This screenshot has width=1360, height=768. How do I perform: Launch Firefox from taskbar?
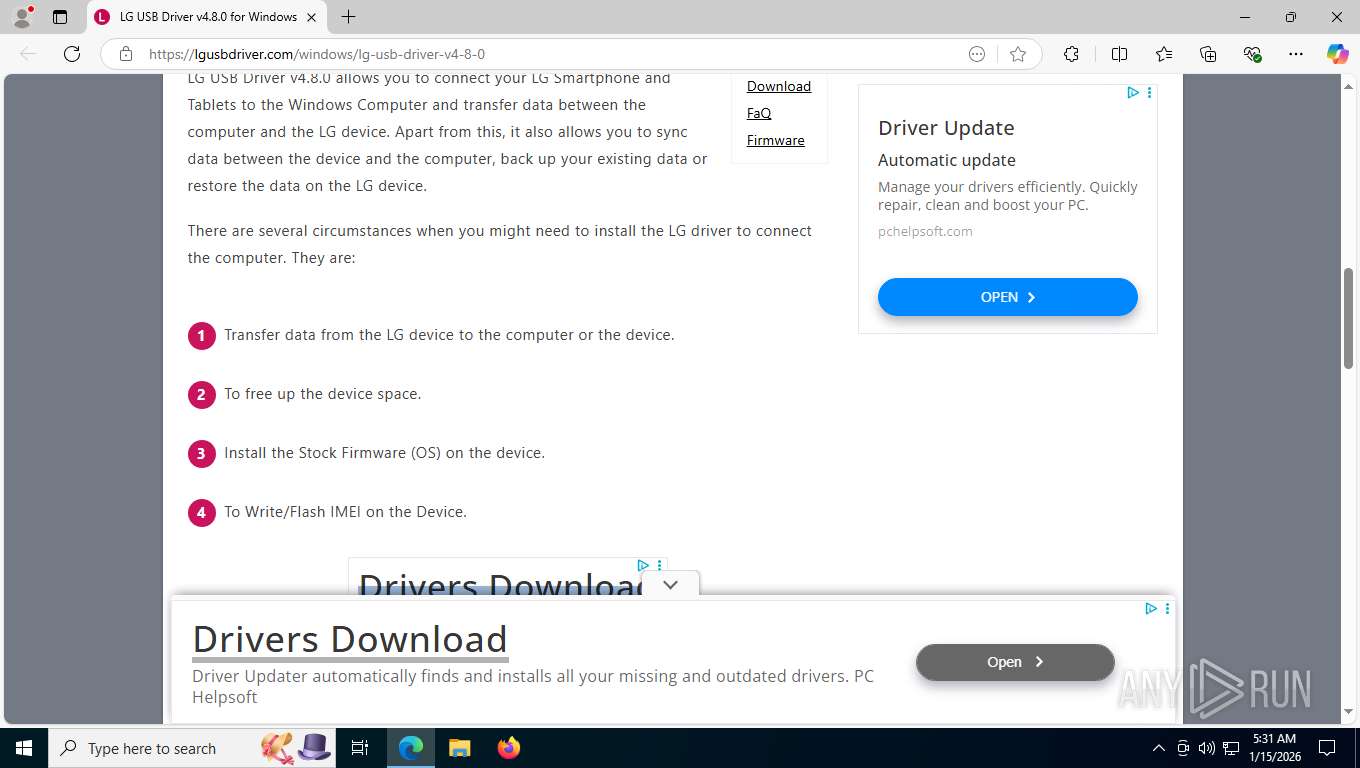pos(509,748)
